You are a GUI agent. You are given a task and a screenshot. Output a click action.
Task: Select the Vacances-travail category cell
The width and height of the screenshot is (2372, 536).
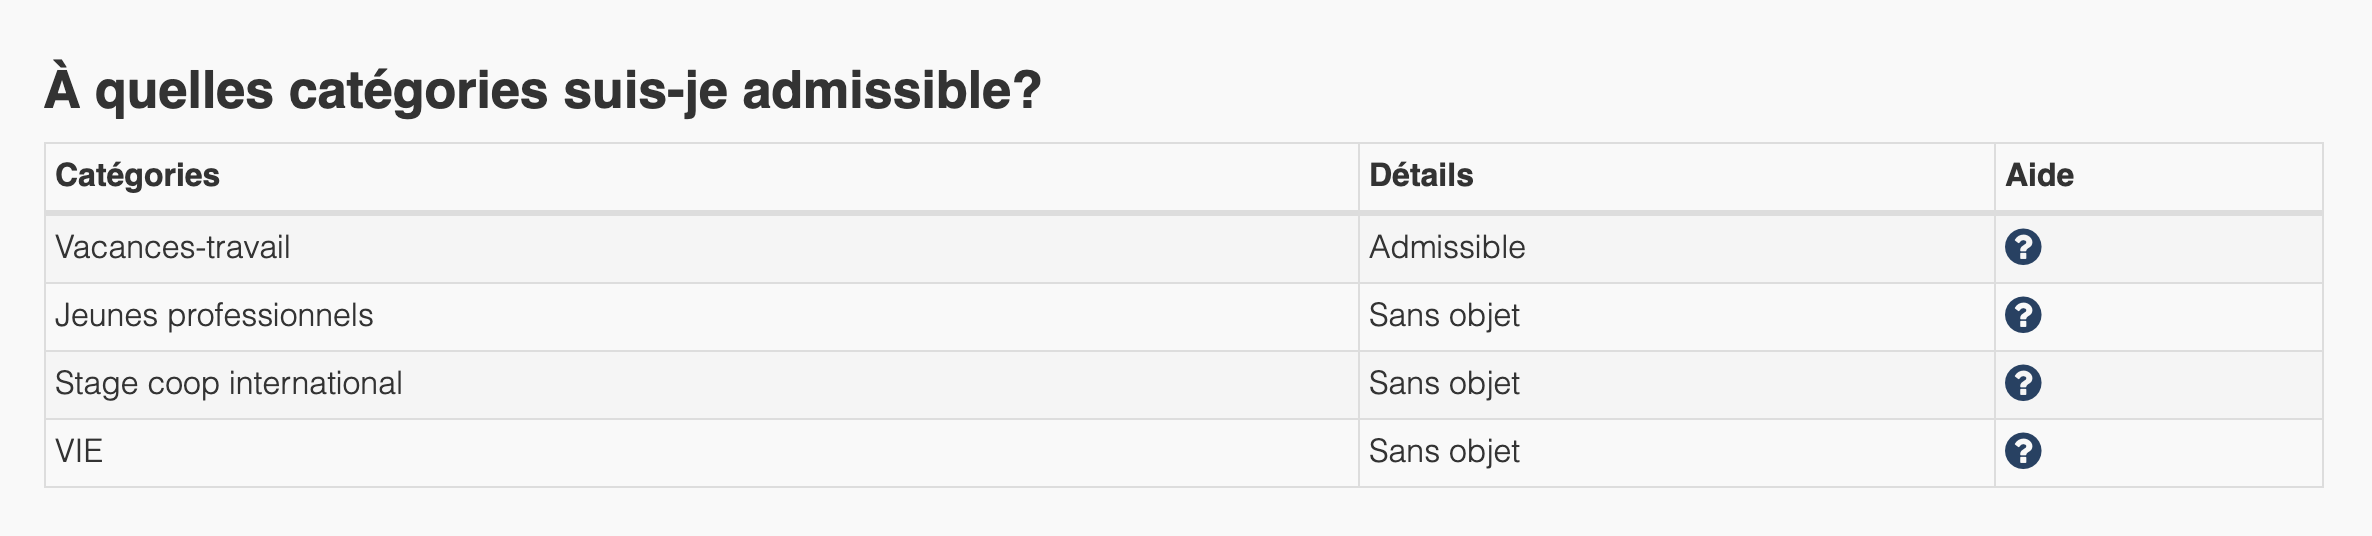702,248
